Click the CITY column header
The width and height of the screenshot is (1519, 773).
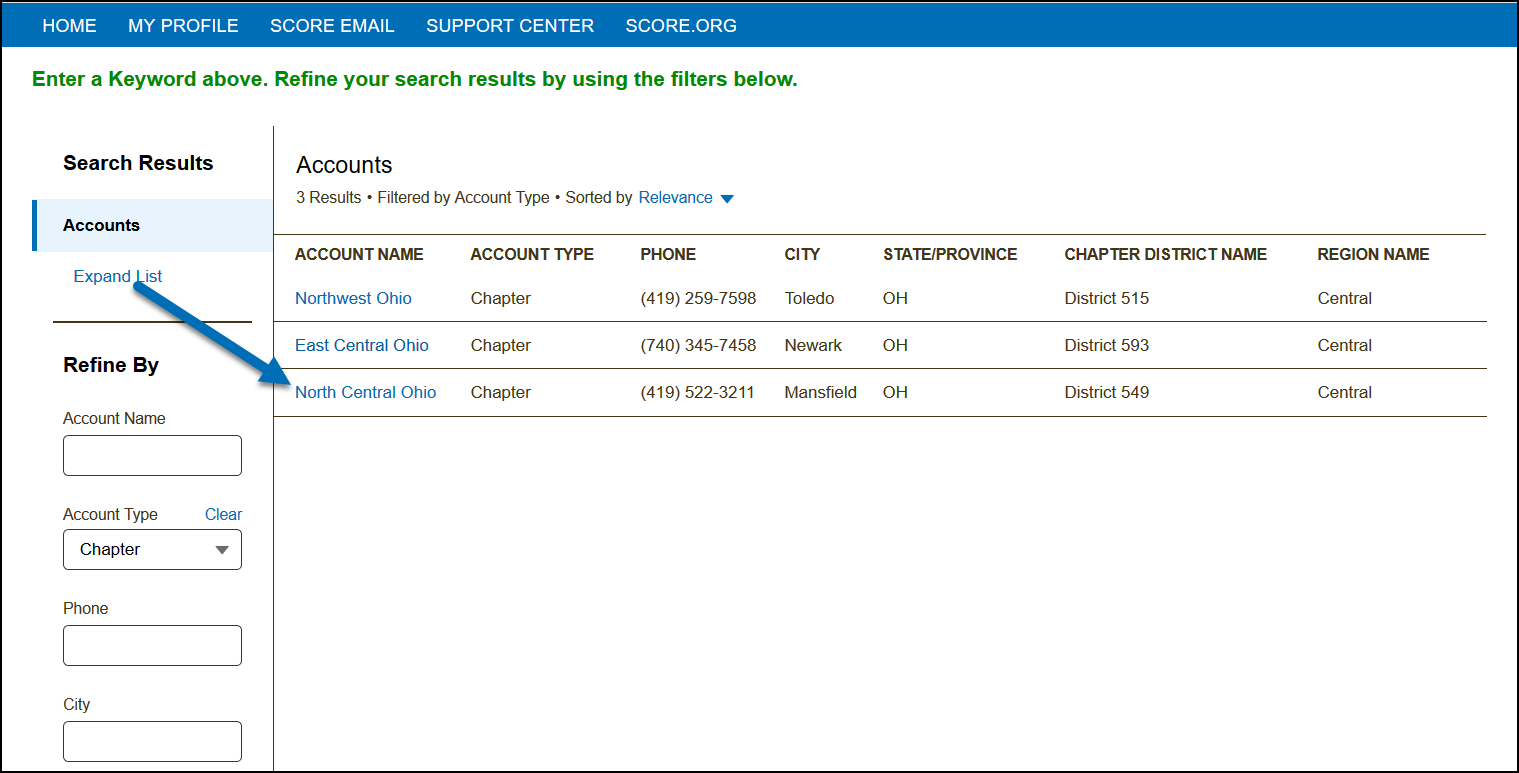(x=802, y=254)
